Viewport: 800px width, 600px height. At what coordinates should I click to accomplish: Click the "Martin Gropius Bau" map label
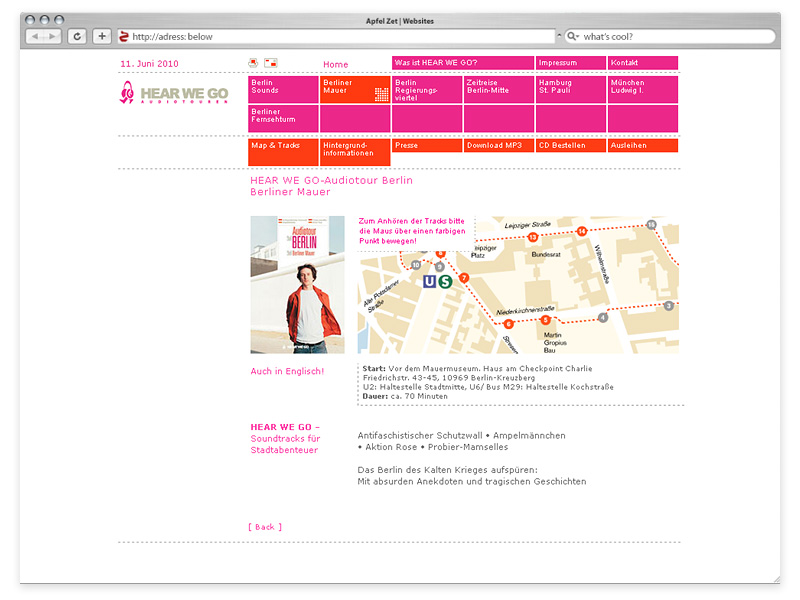[555, 342]
